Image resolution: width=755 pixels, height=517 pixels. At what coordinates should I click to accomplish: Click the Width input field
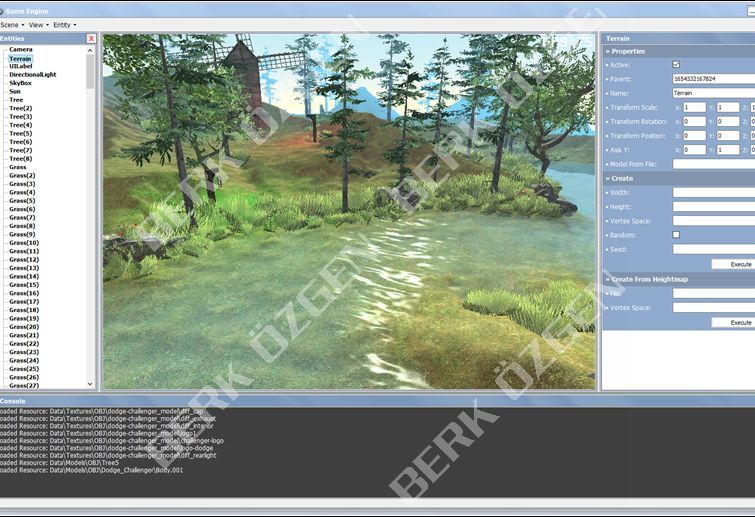[x=714, y=193]
